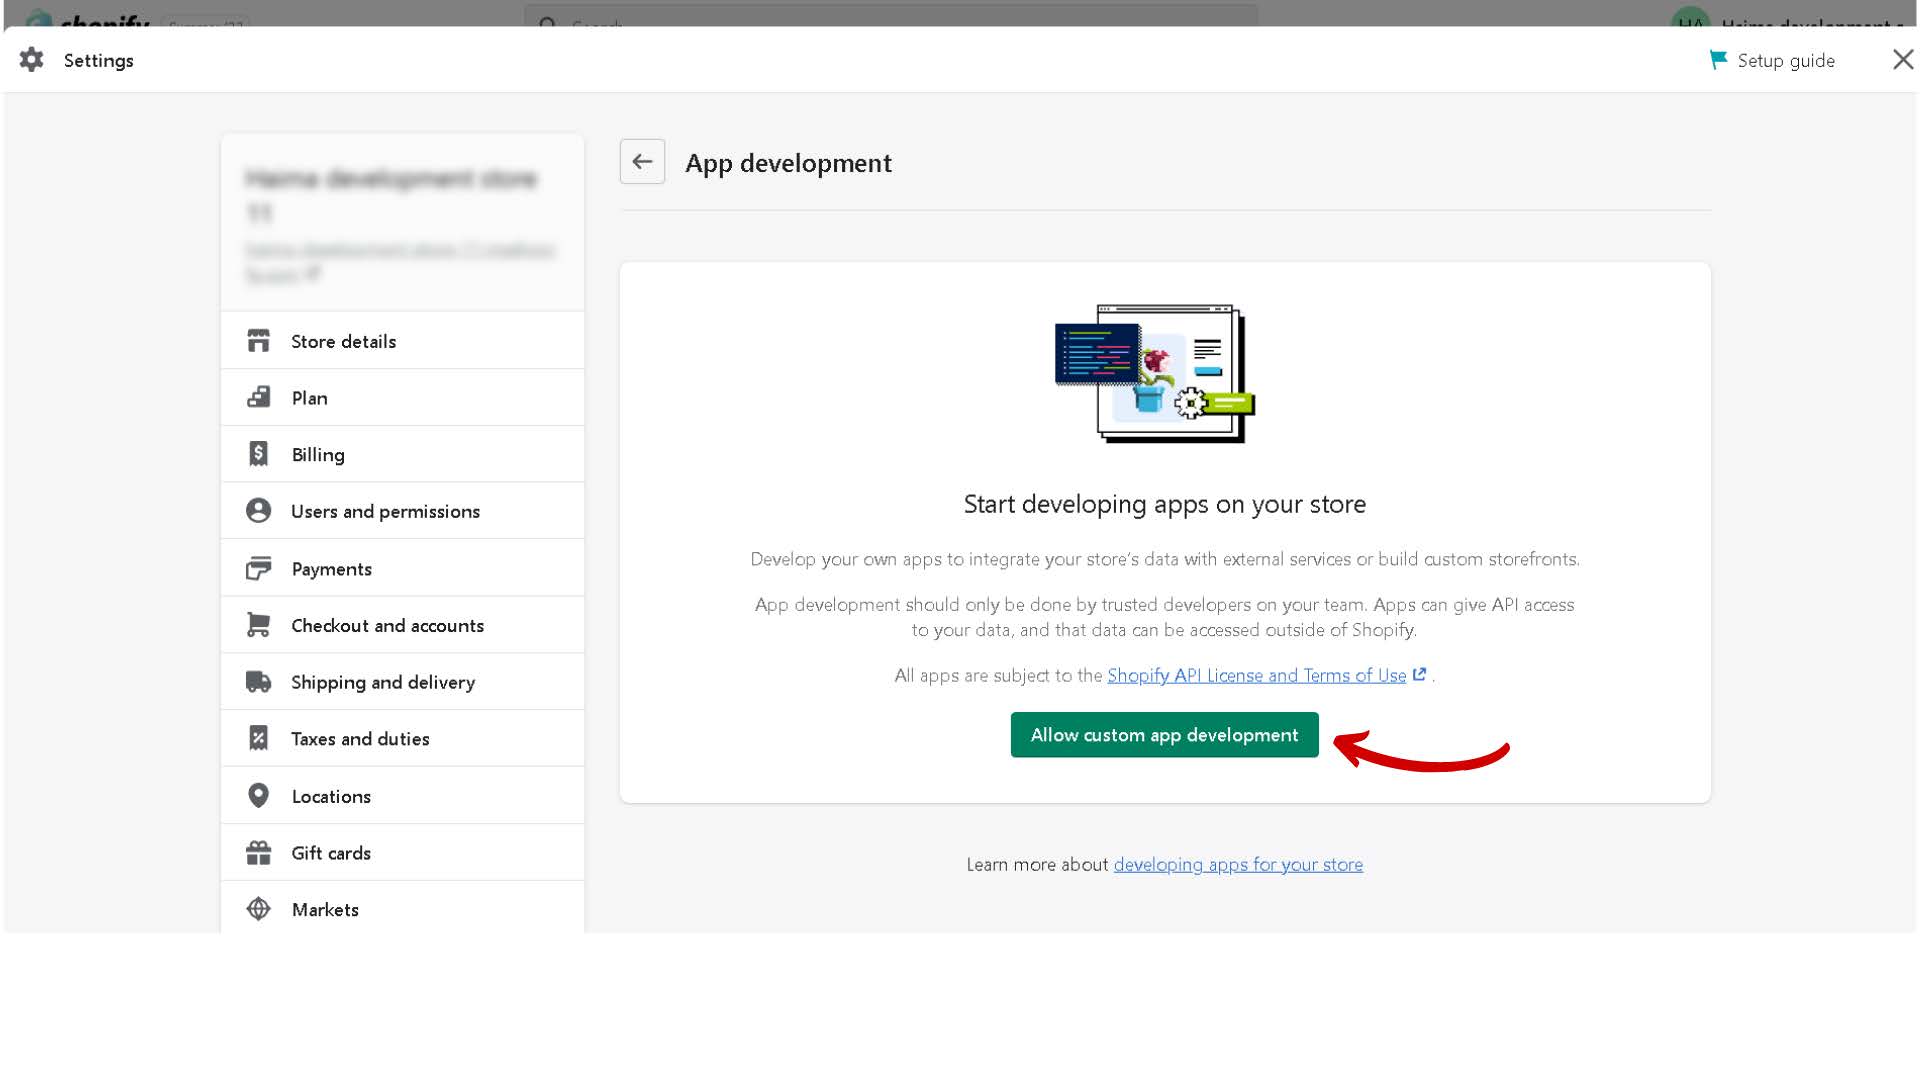Click the Markets globe icon
The height and width of the screenshot is (1080, 1920).
258,909
